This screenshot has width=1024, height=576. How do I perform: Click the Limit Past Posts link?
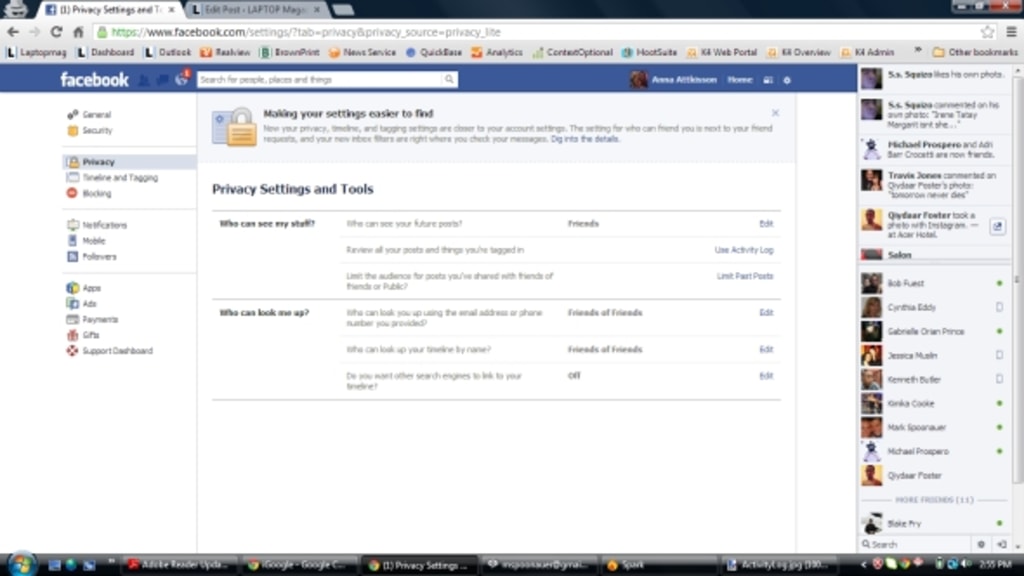click(745, 276)
